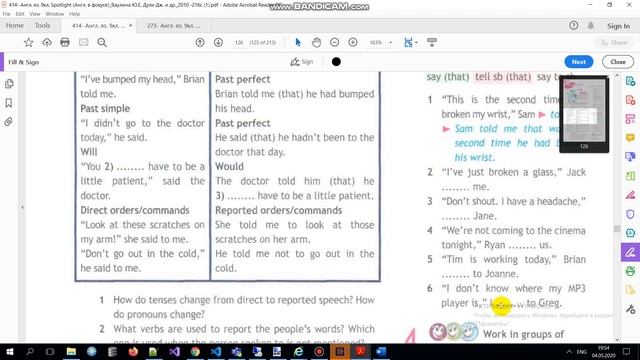
Task: Open the bookmarks panel icon
Action: (9, 103)
